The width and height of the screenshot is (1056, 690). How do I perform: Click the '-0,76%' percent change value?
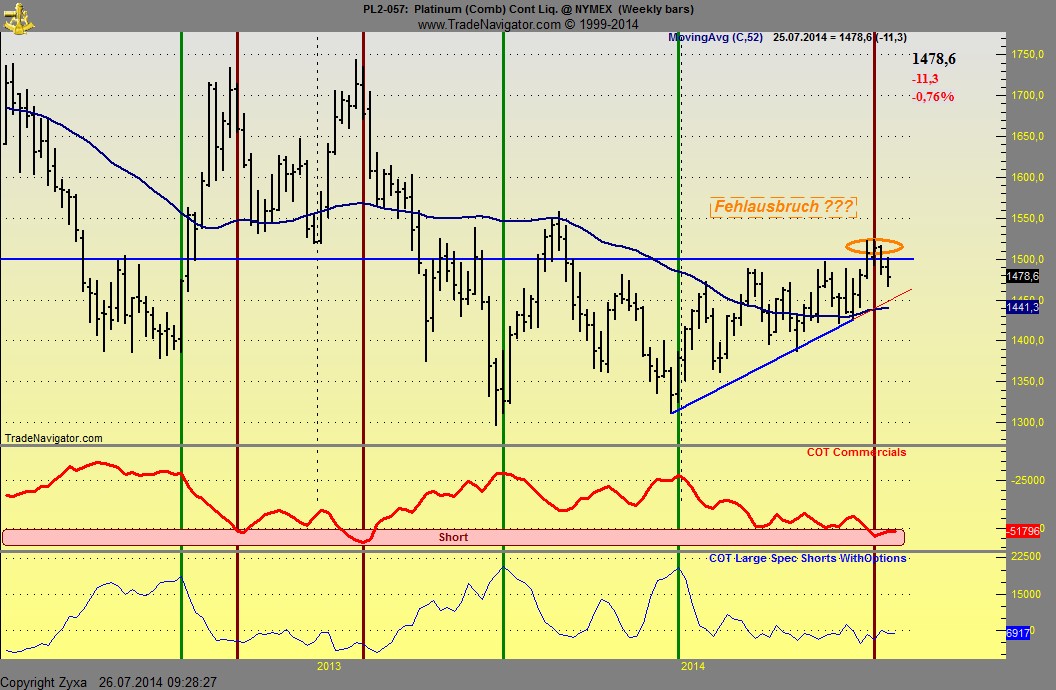[x=933, y=97]
